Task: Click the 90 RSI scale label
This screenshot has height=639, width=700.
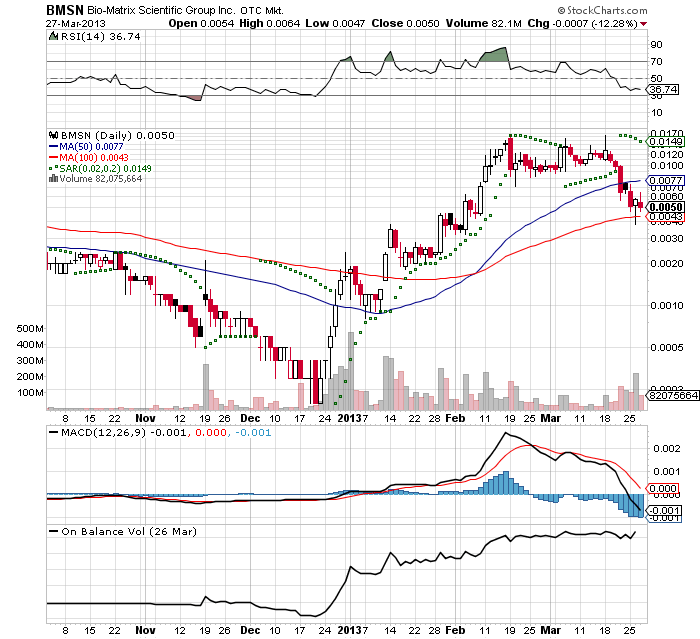Action: (657, 45)
